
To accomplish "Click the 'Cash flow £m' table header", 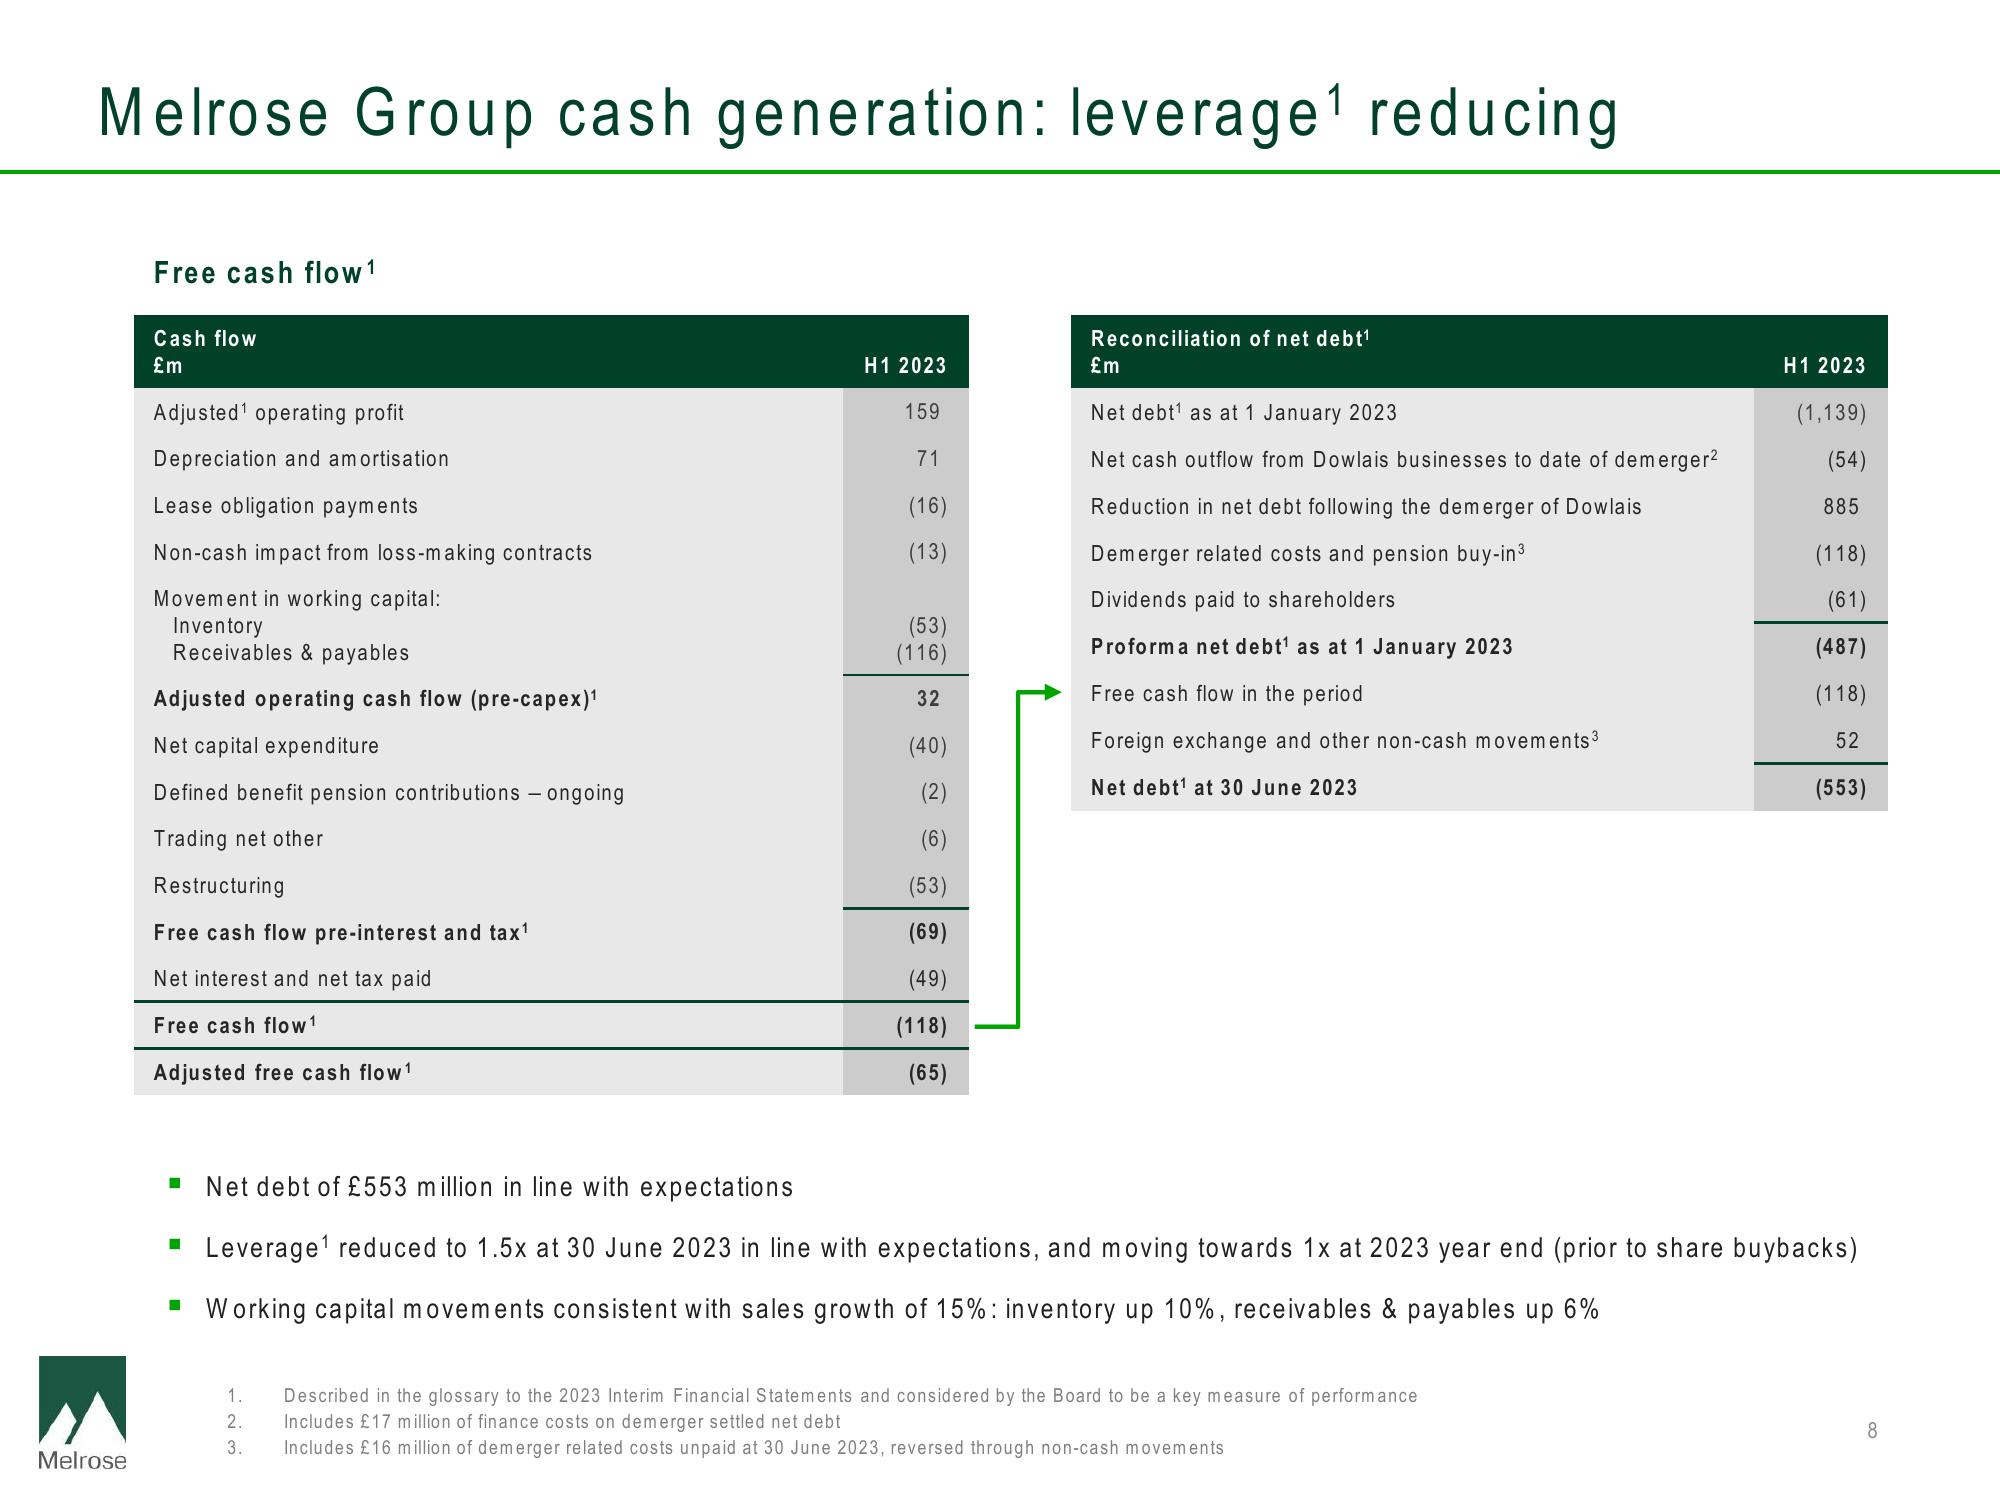I will [205, 352].
